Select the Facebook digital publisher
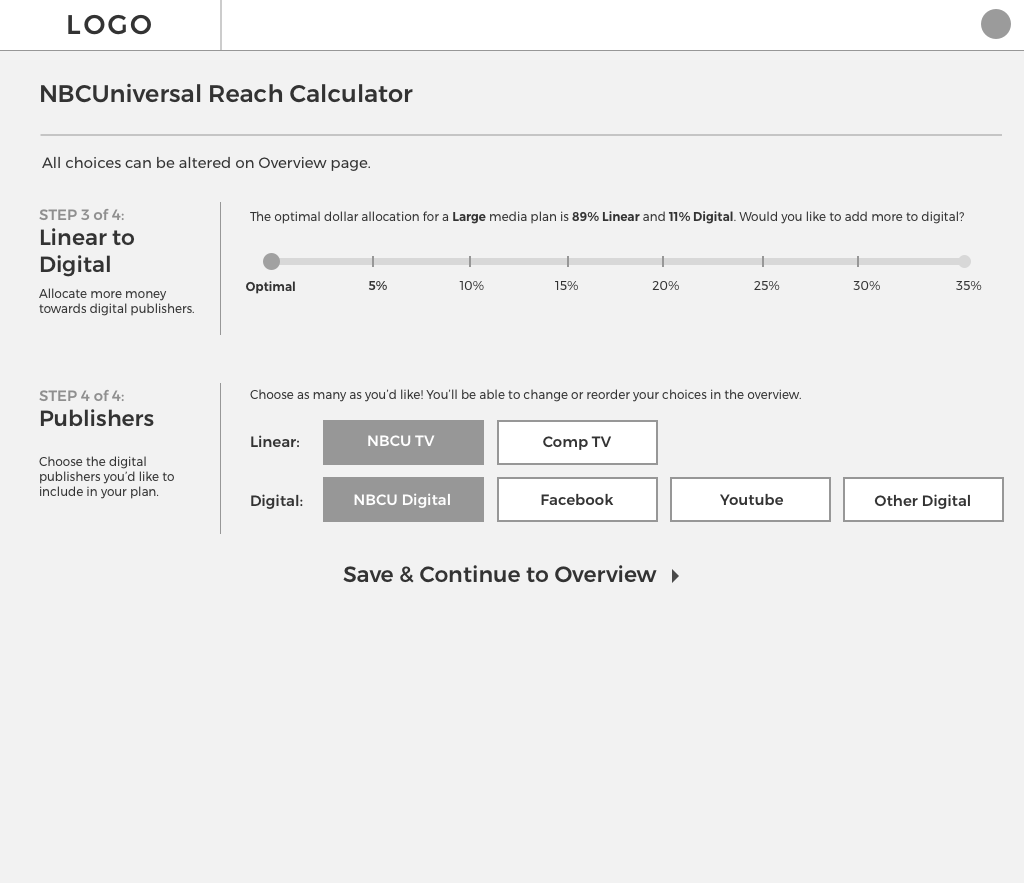This screenshot has height=883, width=1024. [577, 500]
